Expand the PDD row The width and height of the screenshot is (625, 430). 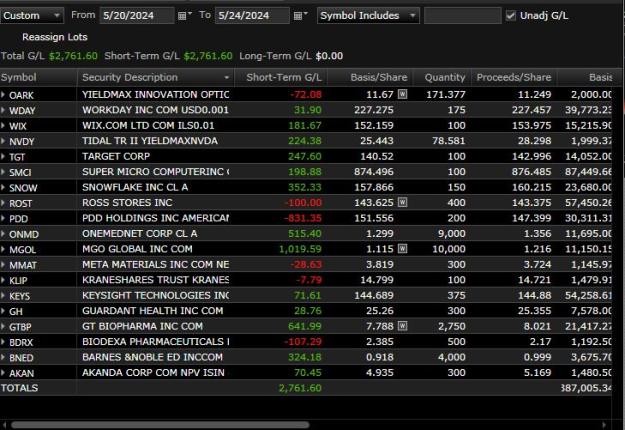3,218
